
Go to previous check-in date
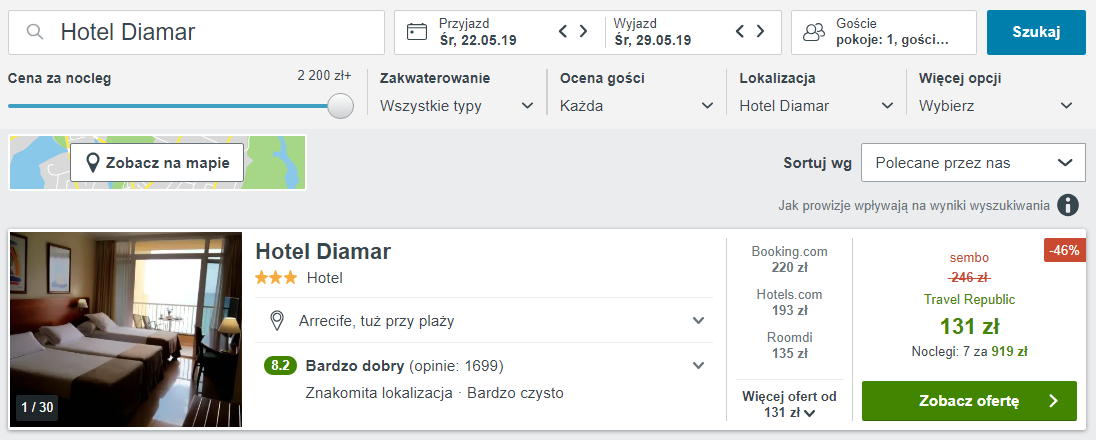(564, 32)
